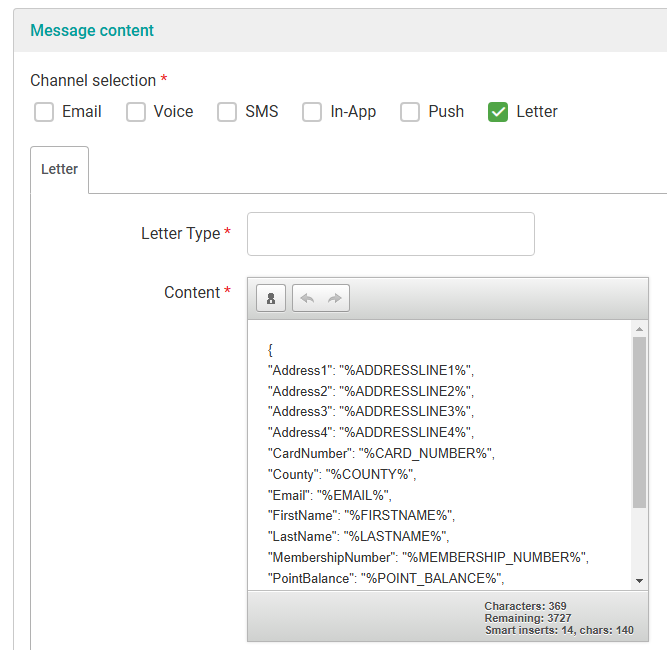
Task: Click the Message content panel header
Action: coord(92,30)
